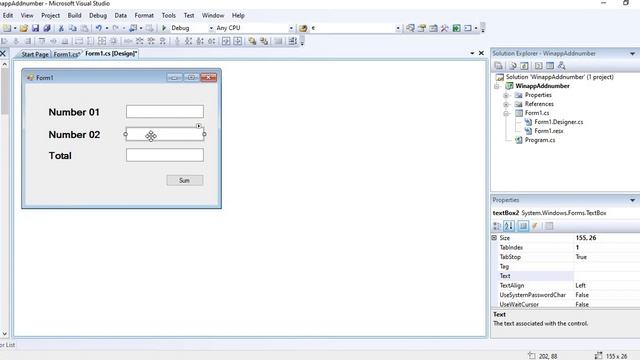
Task: Select the UseSystemPasswordChar property row
Action: click(566, 295)
